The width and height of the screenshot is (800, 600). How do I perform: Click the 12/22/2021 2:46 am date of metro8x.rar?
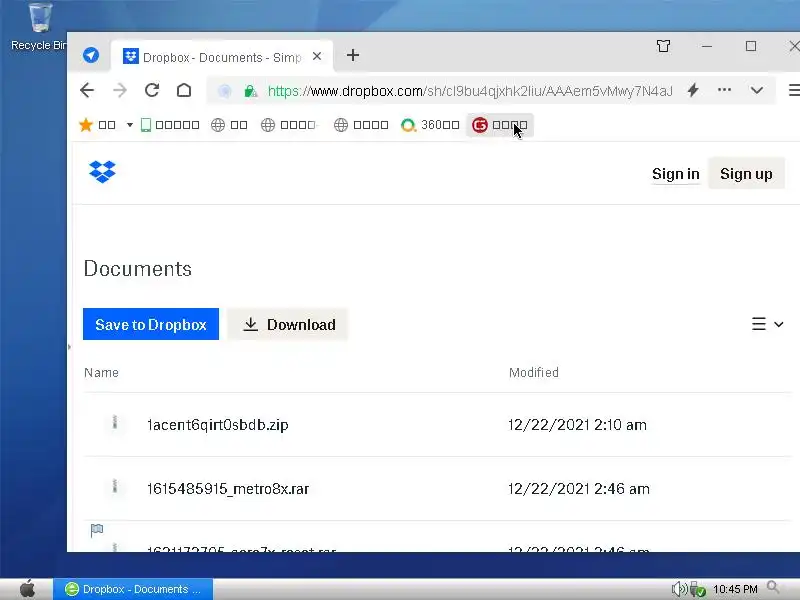pyautogui.click(x=579, y=489)
